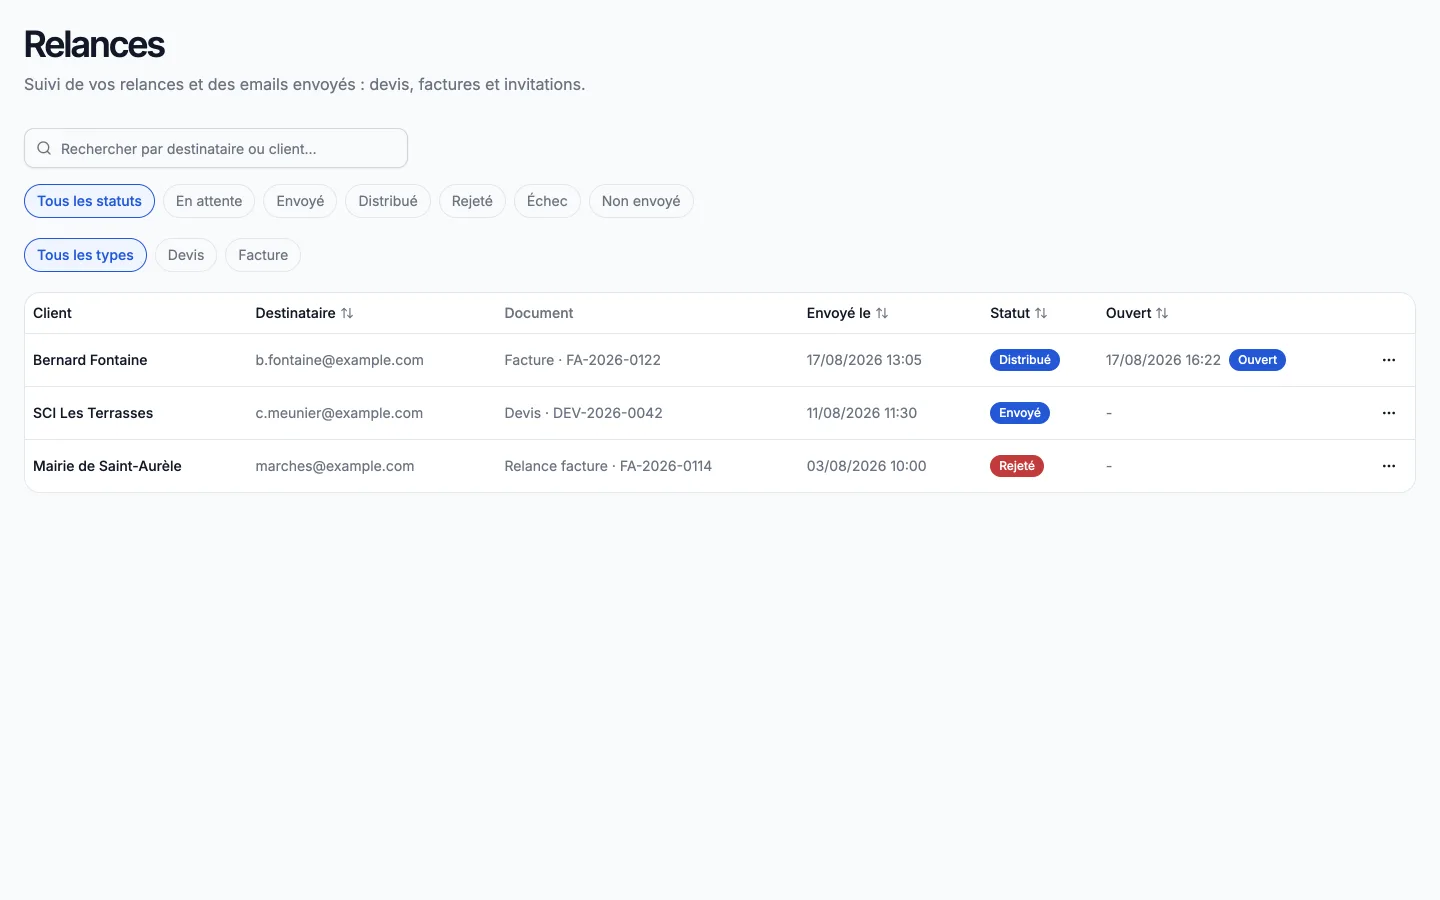Screen dimensions: 1440x900
Task: Click the search magnifier icon
Action: tap(44, 148)
